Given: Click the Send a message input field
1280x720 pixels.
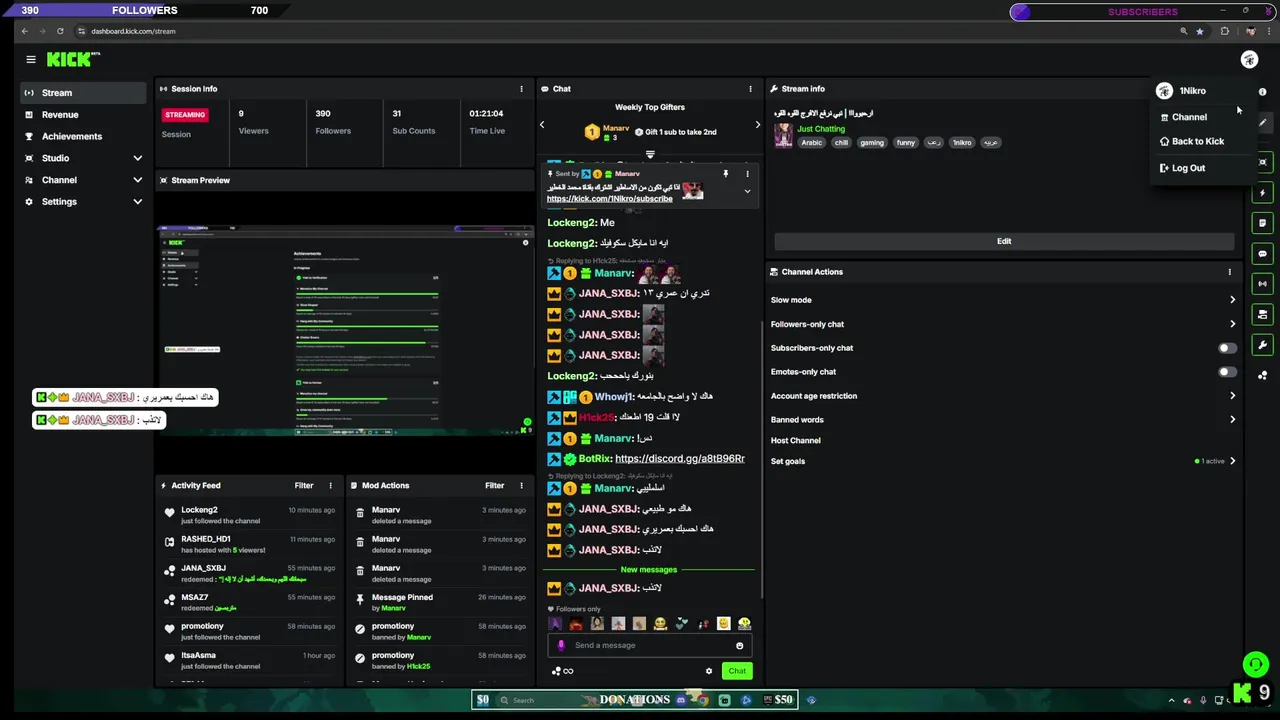Looking at the screenshot, I should [650, 646].
